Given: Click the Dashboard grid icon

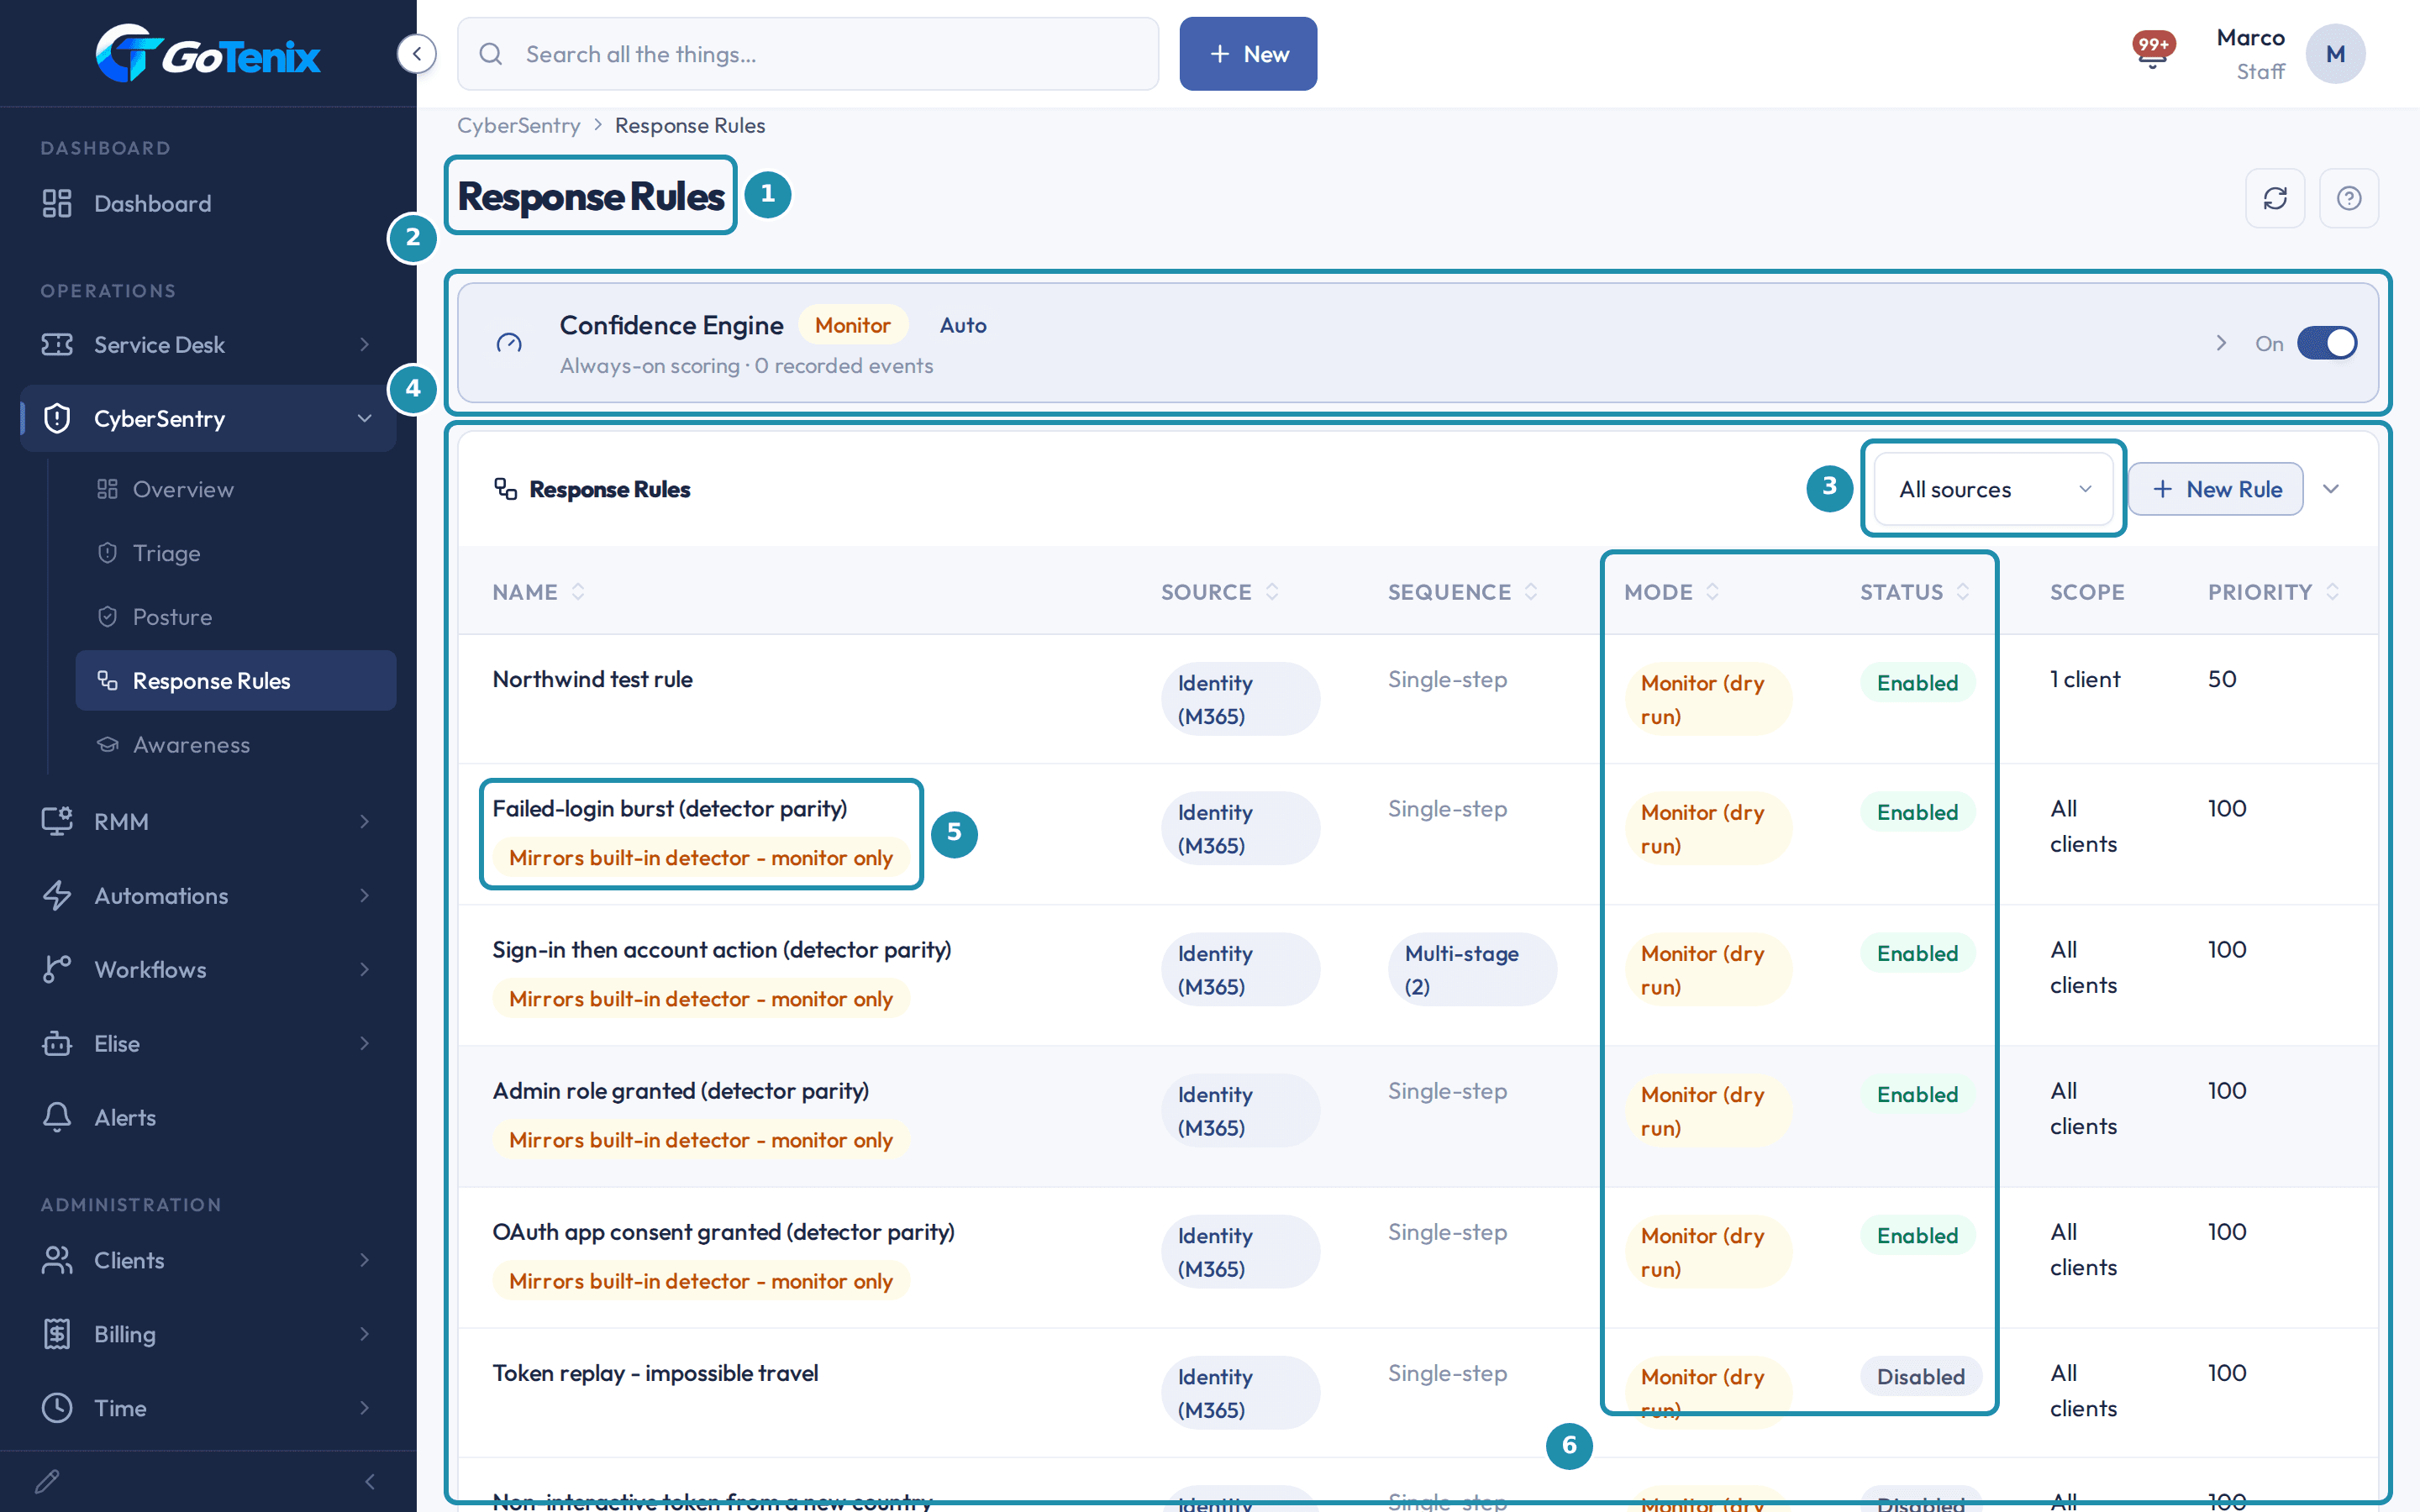Looking at the screenshot, I should point(57,203).
